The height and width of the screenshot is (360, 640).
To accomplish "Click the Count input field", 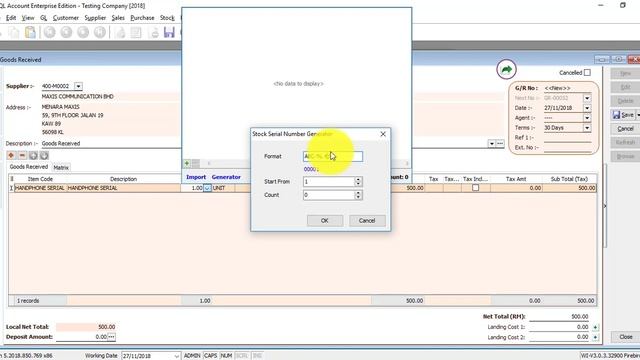I will point(329,195).
